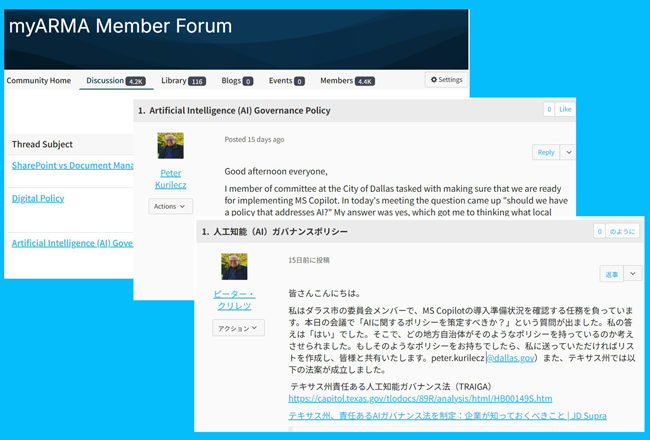The width and height of the screenshot is (650, 440).
Task: Click the Good afternoon everyone greeting
Action: 276,171
